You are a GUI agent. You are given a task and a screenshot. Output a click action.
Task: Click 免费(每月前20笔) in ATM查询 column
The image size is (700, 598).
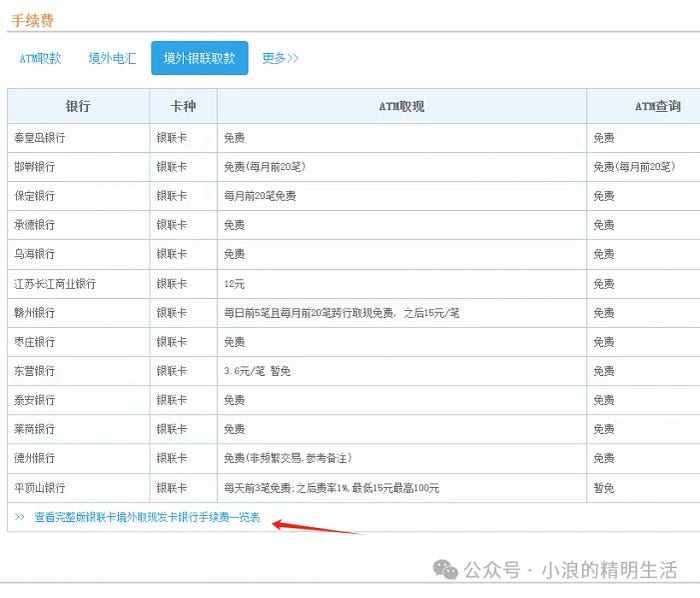coord(634,167)
